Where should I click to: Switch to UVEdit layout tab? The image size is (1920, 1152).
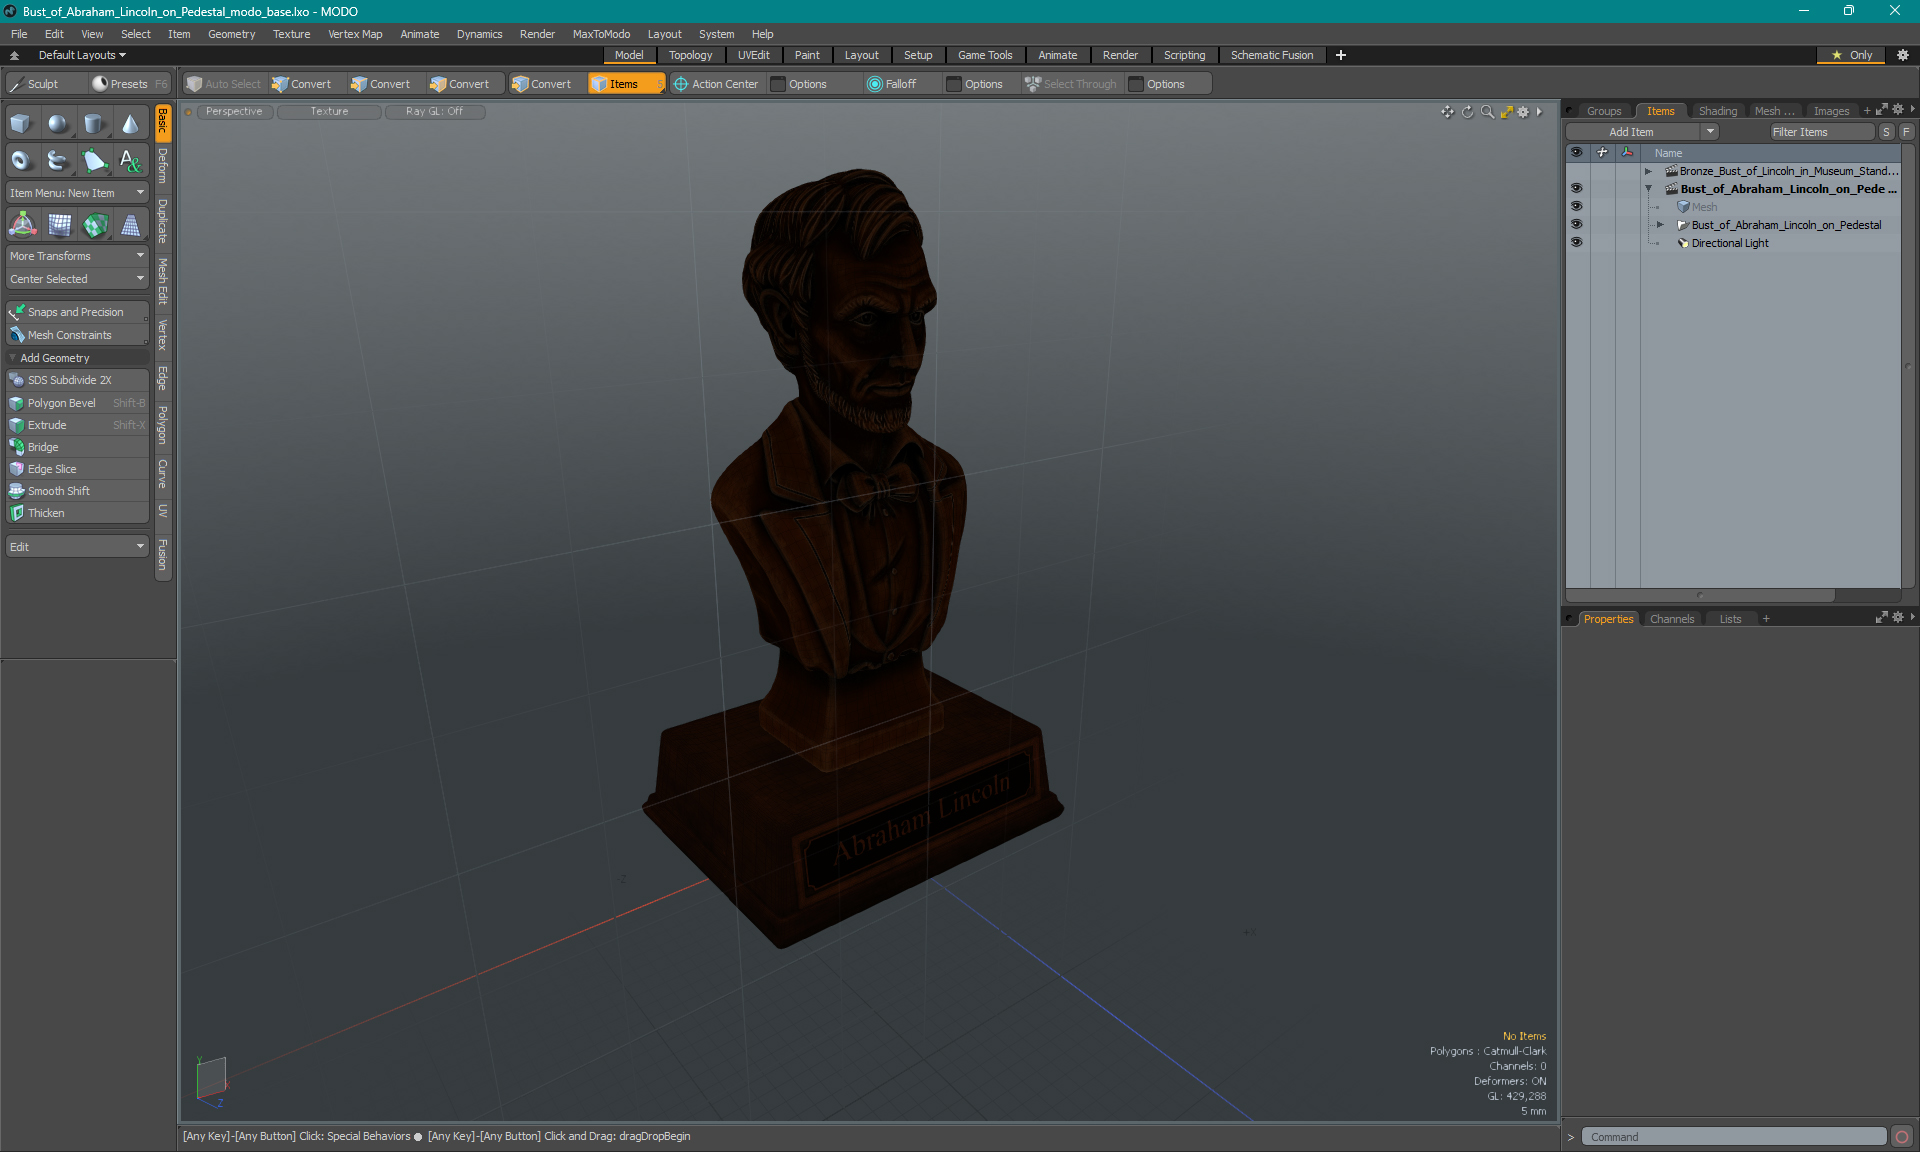point(753,55)
